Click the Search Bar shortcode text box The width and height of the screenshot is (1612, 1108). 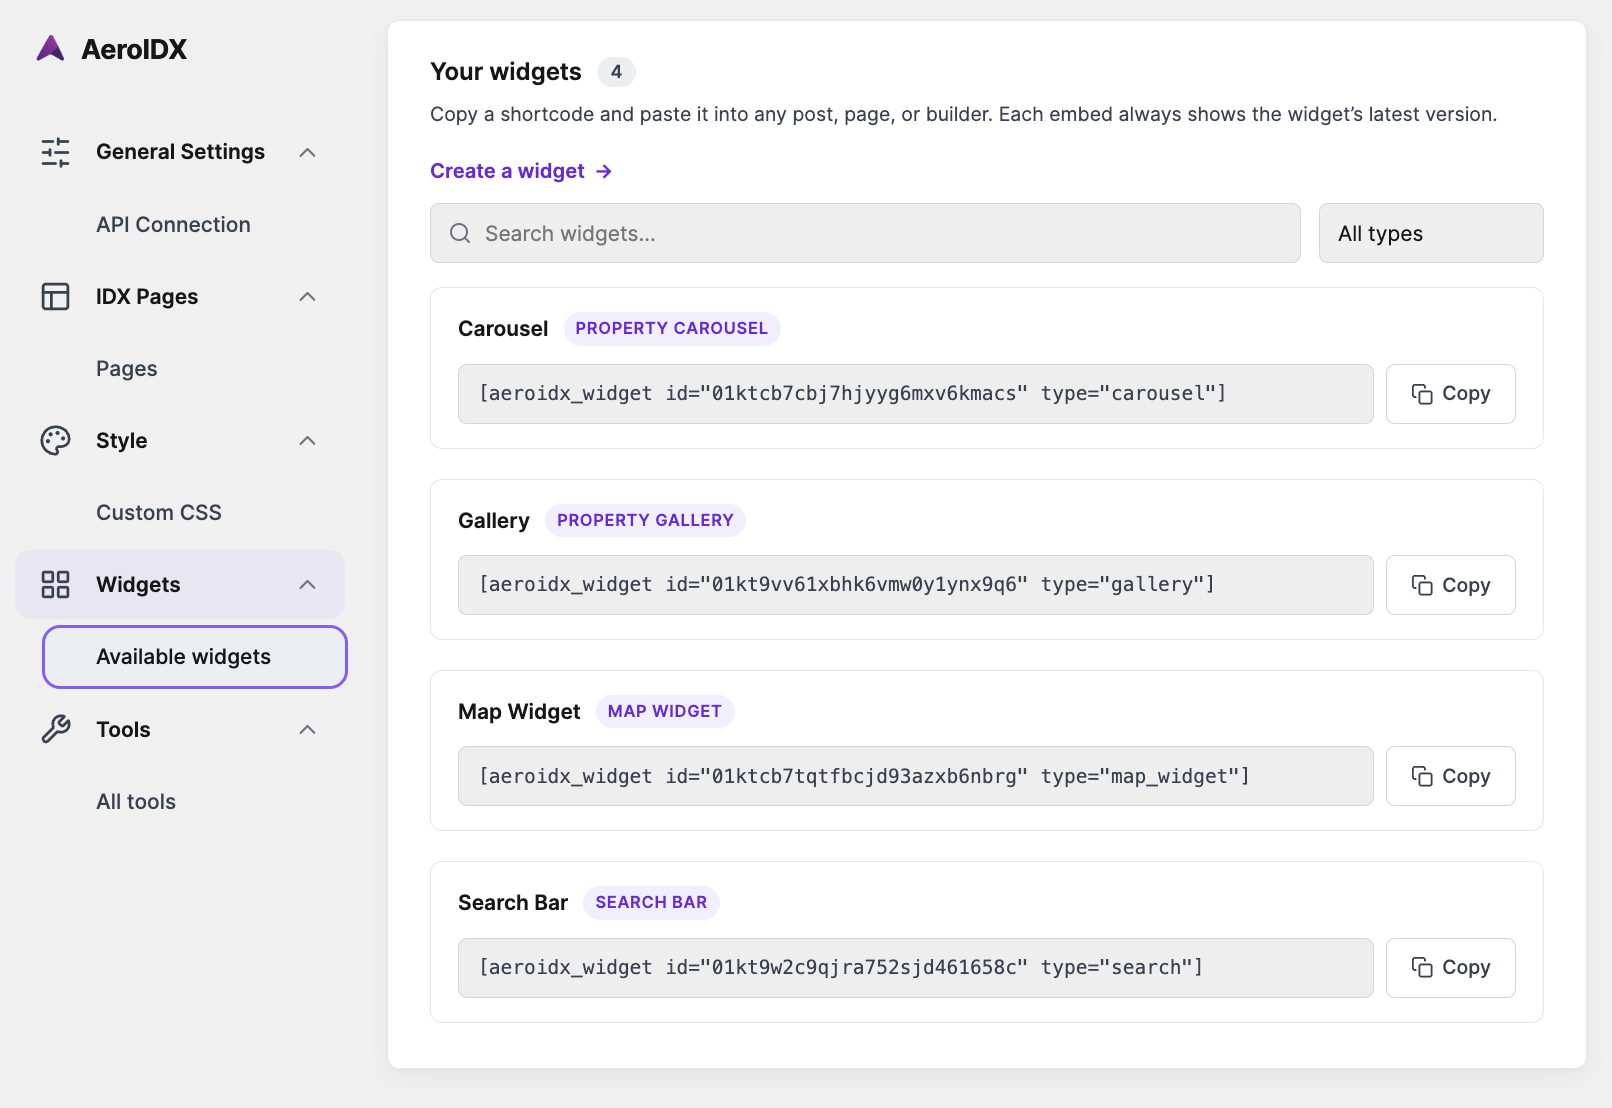click(916, 968)
